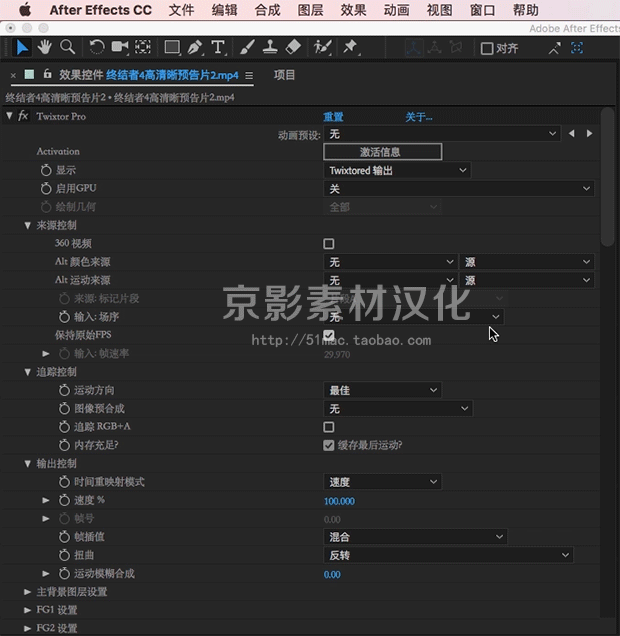620x636 pixels.
Task: Click the 速度 % value 100.000
Action: coord(339,501)
